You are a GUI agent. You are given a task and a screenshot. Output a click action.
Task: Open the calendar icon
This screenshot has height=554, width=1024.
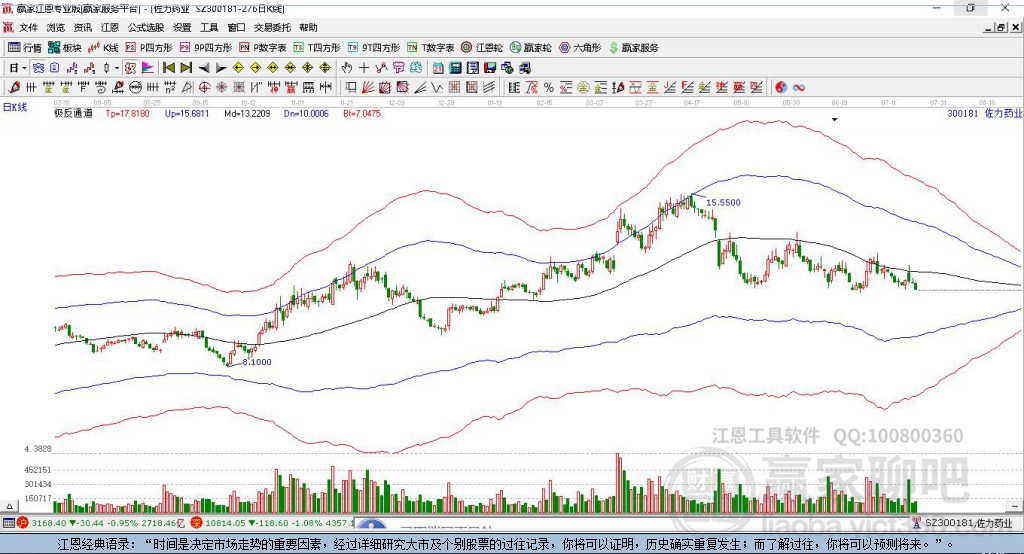pyautogui.click(x=438, y=68)
